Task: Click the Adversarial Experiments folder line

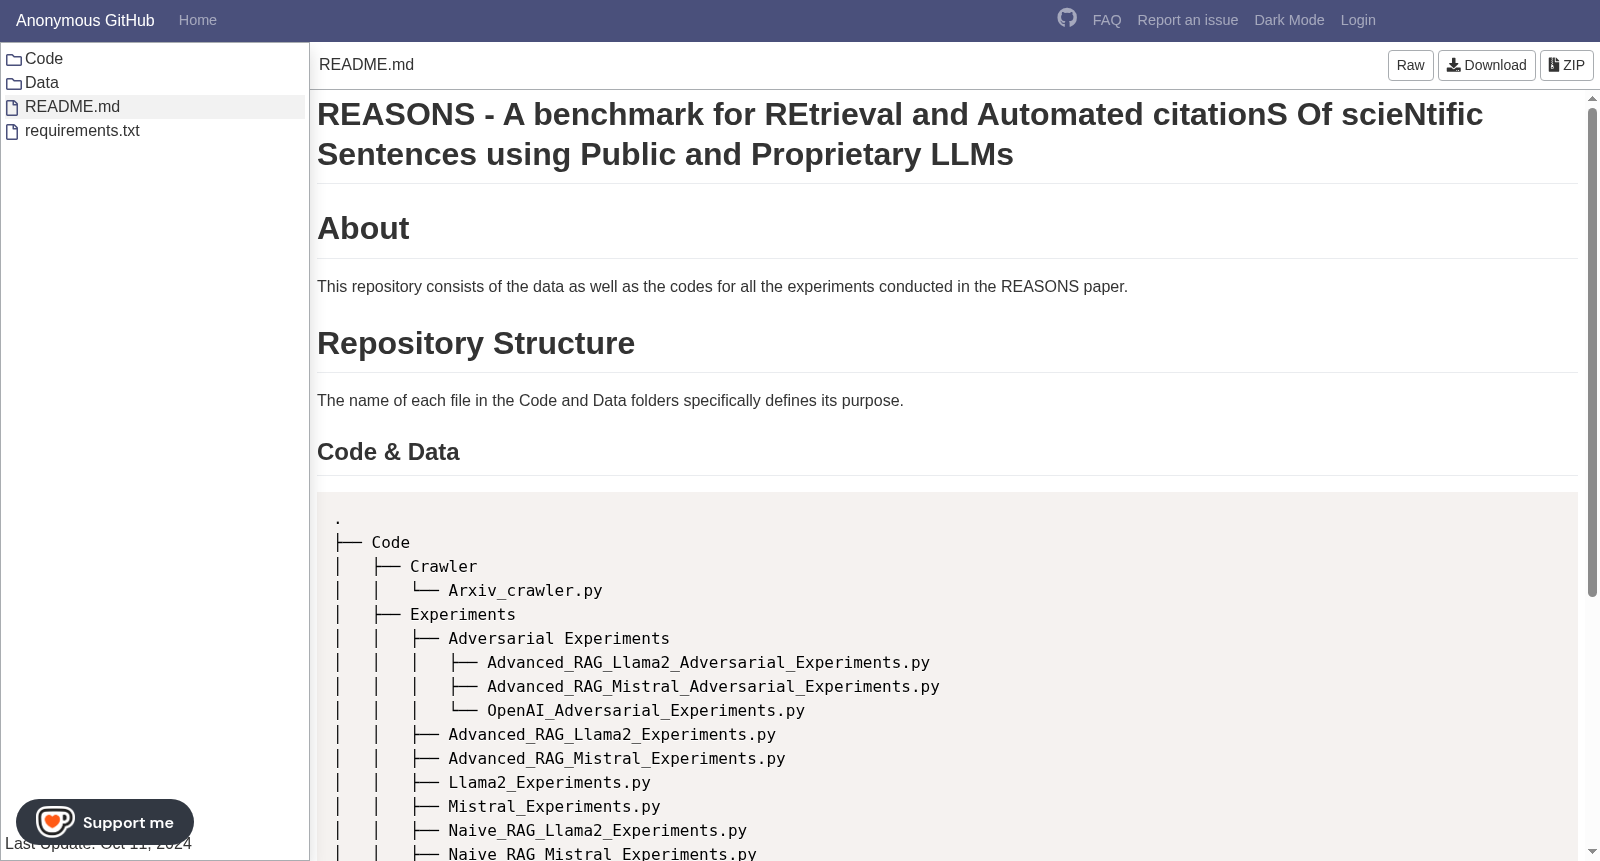Action: pos(559,638)
